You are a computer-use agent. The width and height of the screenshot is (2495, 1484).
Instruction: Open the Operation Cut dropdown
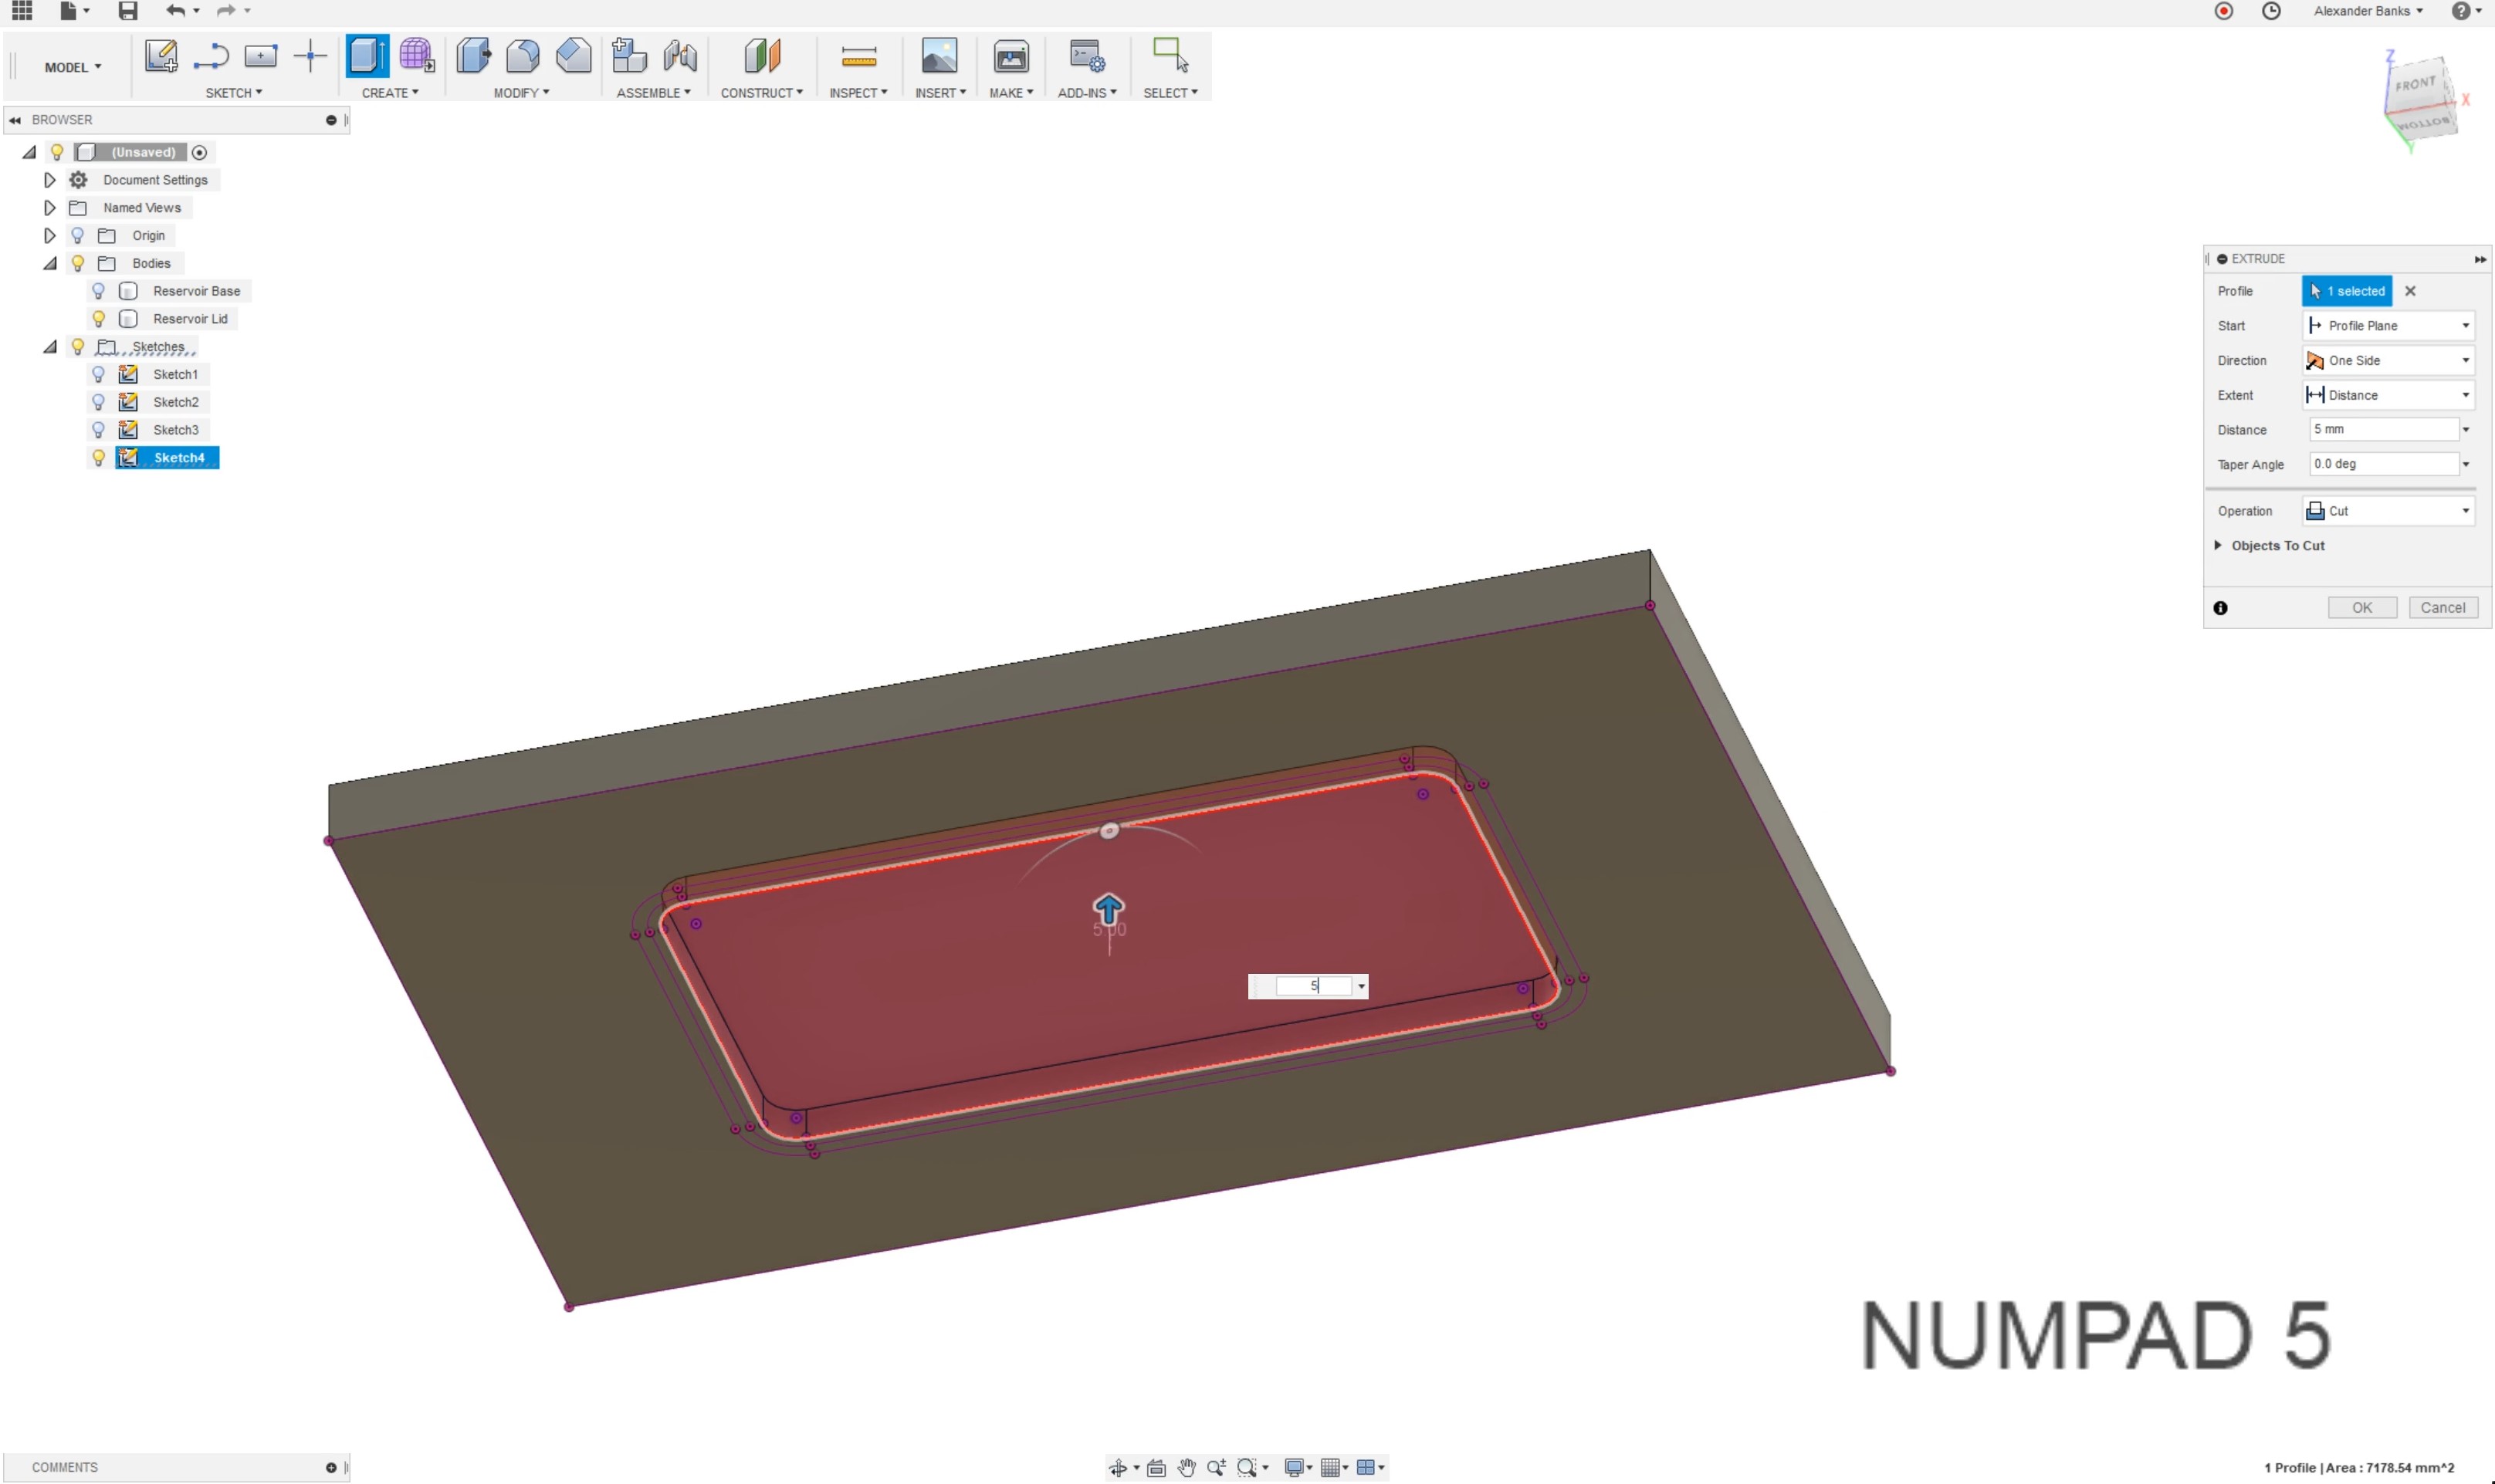tap(2388, 511)
